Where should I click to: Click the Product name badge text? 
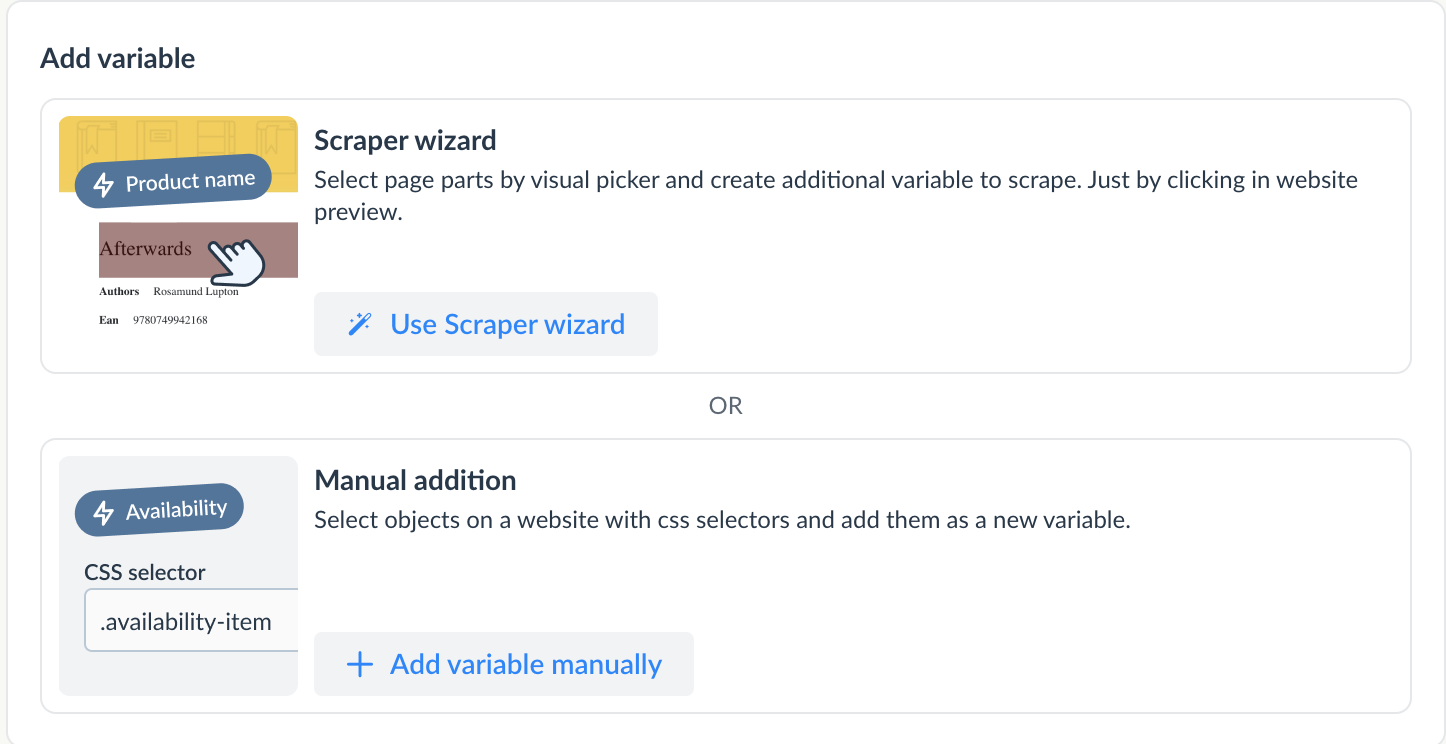pos(190,182)
